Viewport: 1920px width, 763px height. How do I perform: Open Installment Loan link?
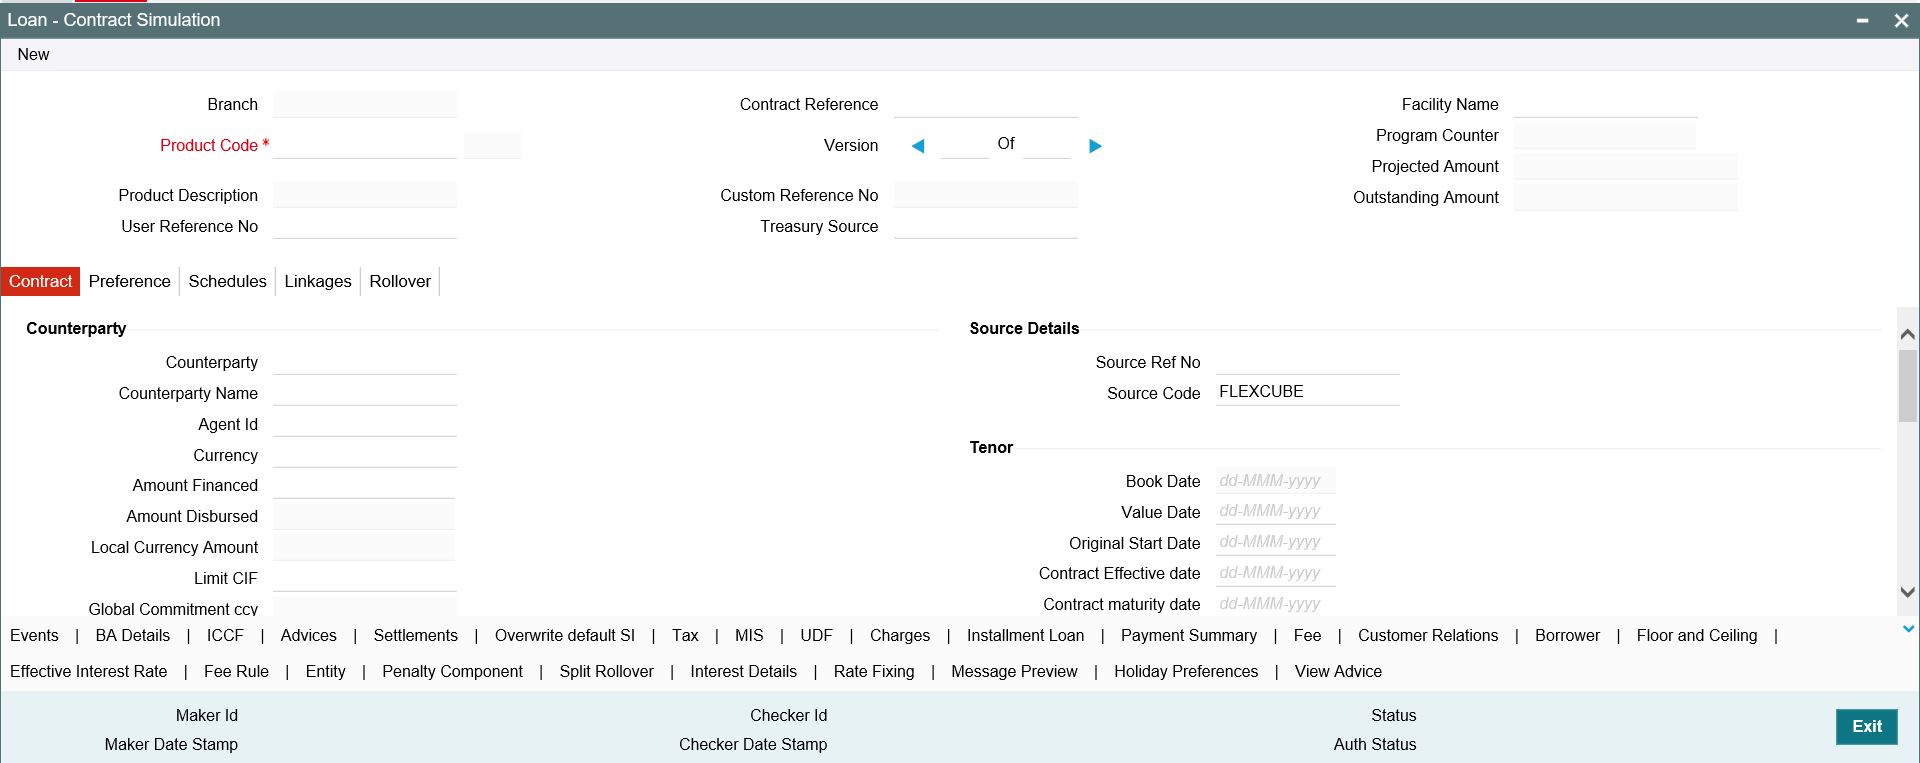tap(1025, 636)
